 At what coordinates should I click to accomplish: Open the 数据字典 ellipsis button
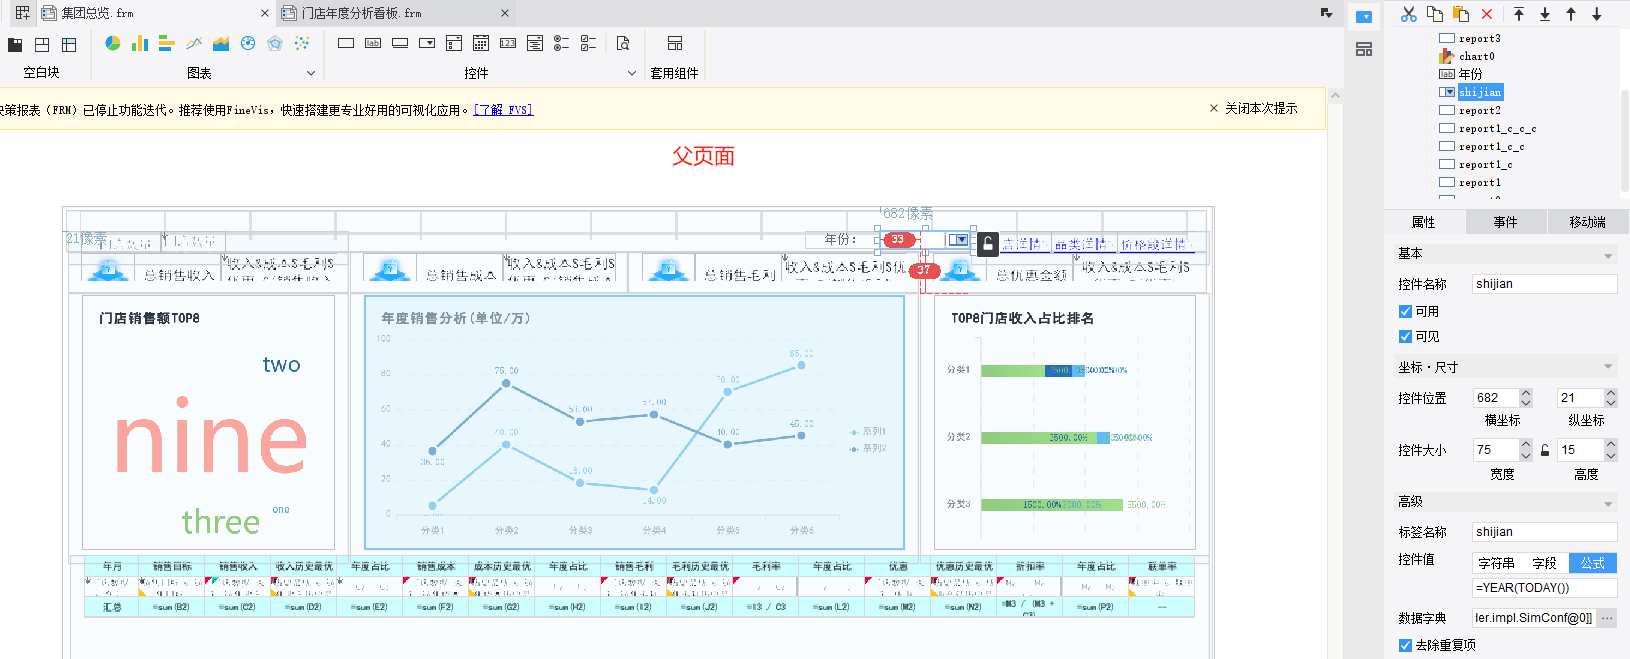click(1607, 618)
